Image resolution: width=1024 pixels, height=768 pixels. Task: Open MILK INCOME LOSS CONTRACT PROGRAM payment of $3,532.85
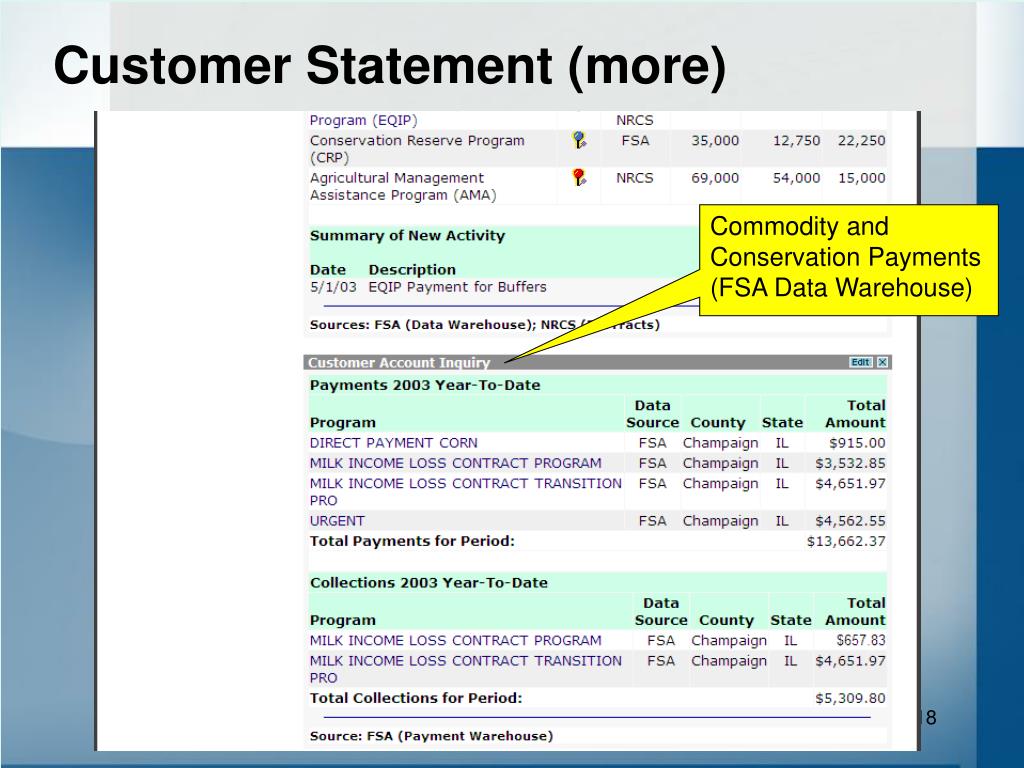pos(455,463)
